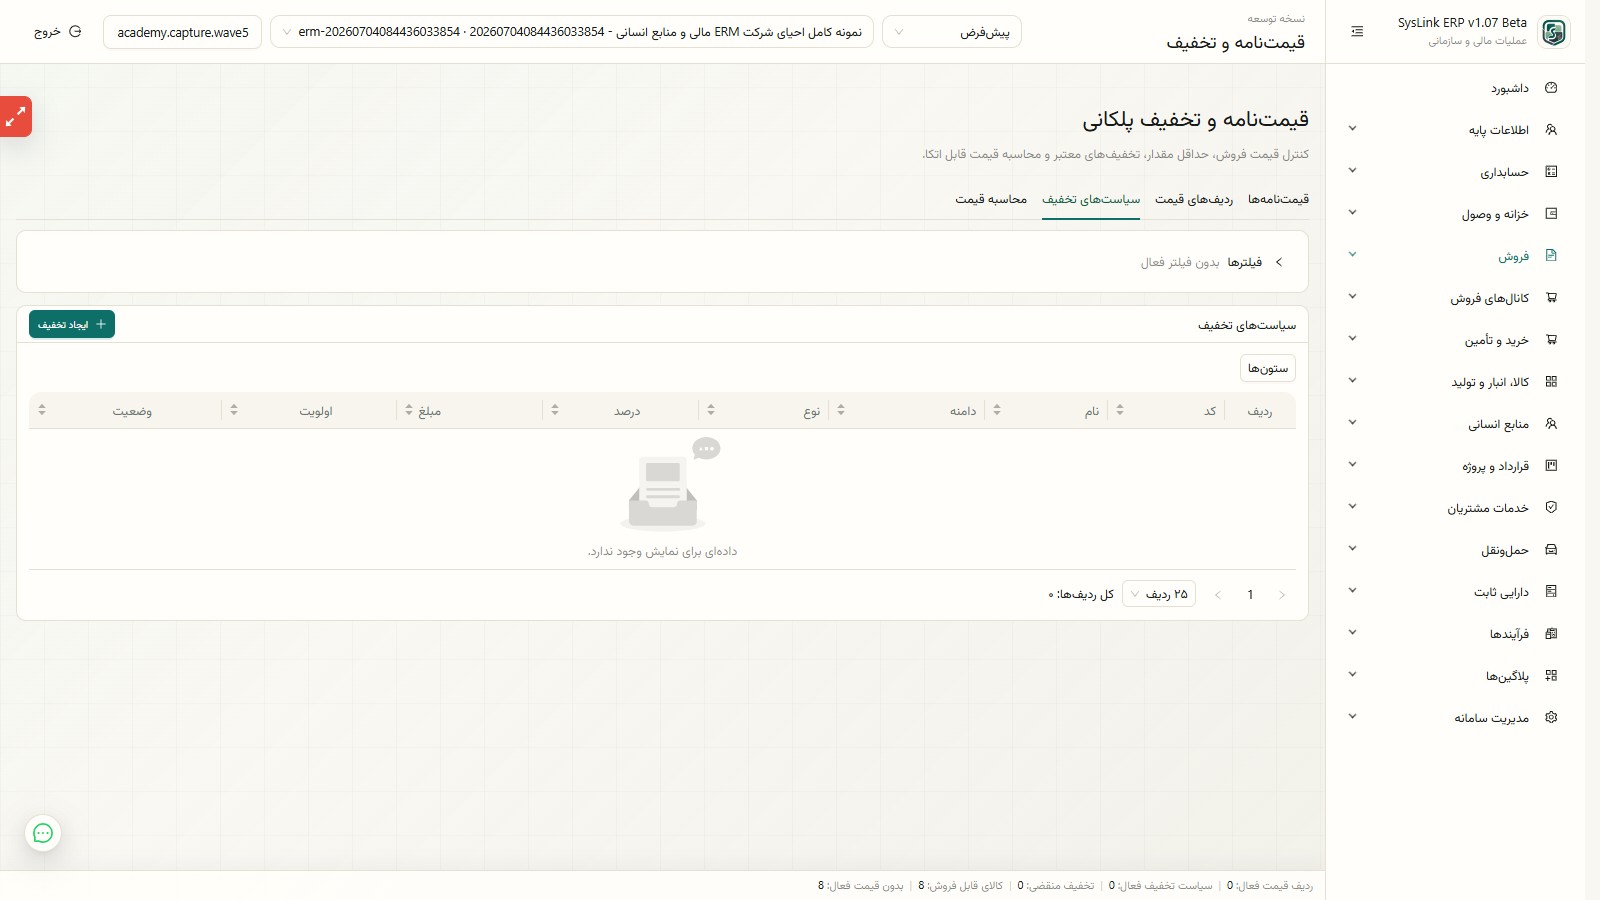Sort by the دامنه column arrows

pos(841,410)
